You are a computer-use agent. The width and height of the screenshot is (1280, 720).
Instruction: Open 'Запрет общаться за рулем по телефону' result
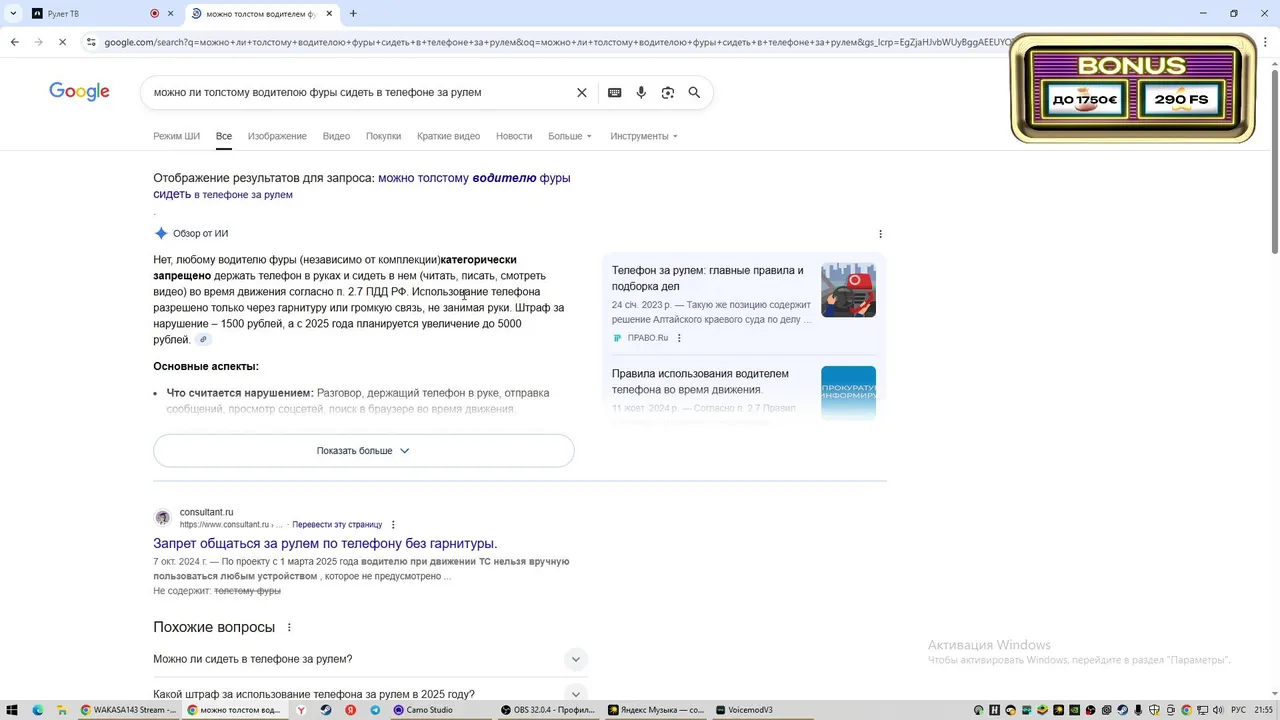coord(325,543)
